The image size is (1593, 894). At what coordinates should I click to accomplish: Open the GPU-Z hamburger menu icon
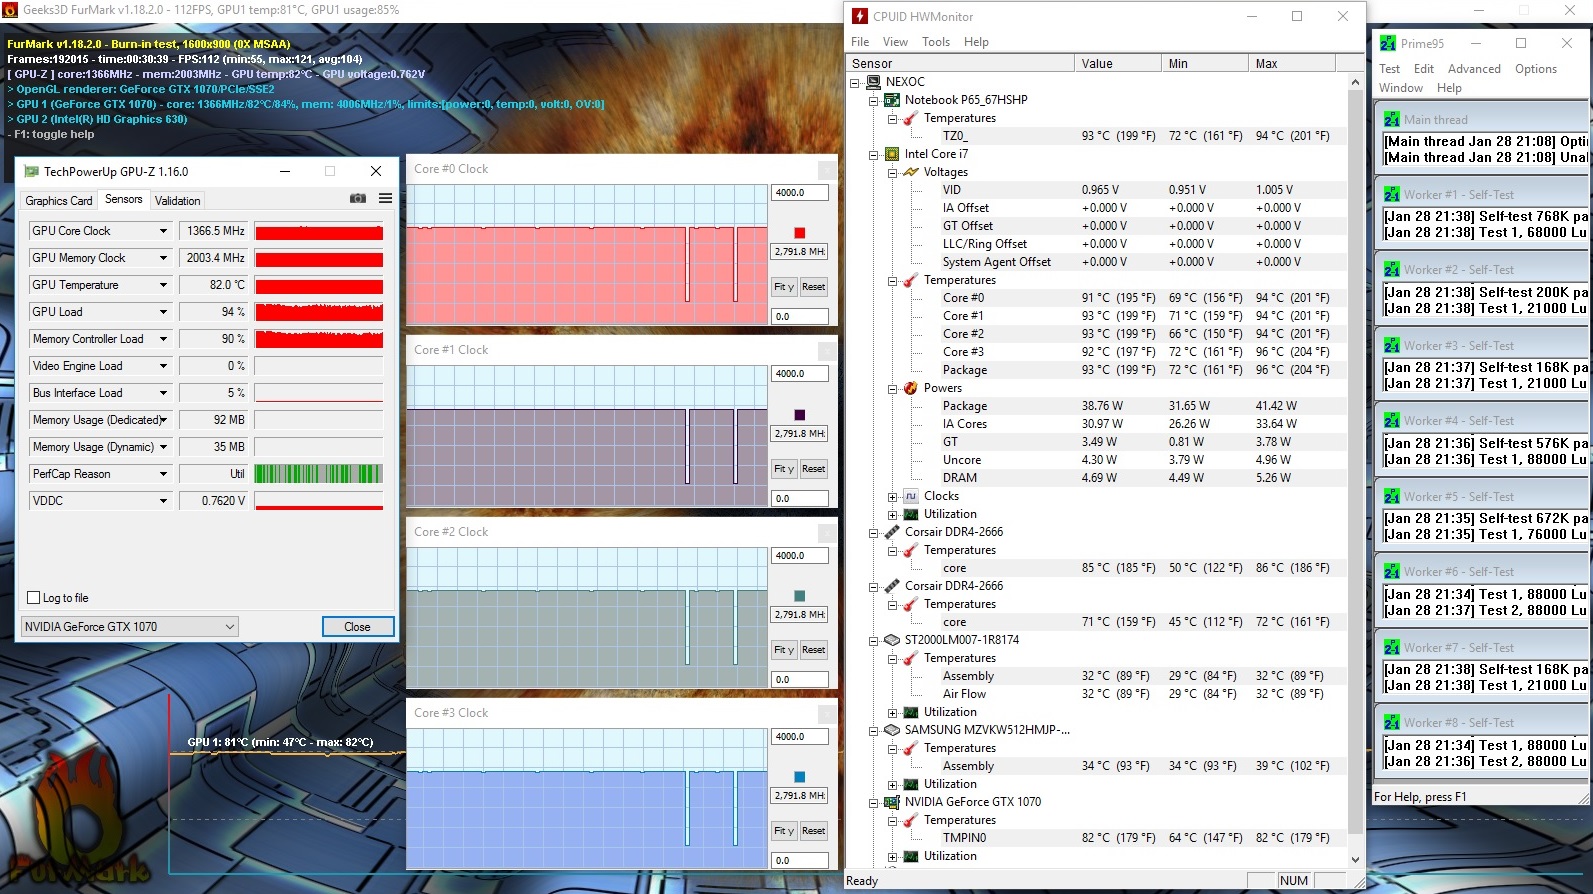[385, 199]
